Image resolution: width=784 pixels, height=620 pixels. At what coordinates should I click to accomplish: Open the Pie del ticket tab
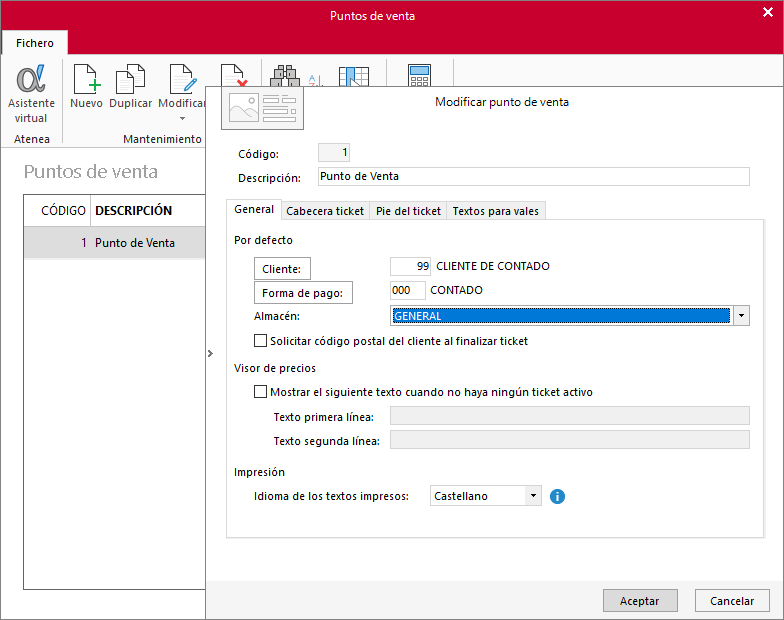[408, 211]
